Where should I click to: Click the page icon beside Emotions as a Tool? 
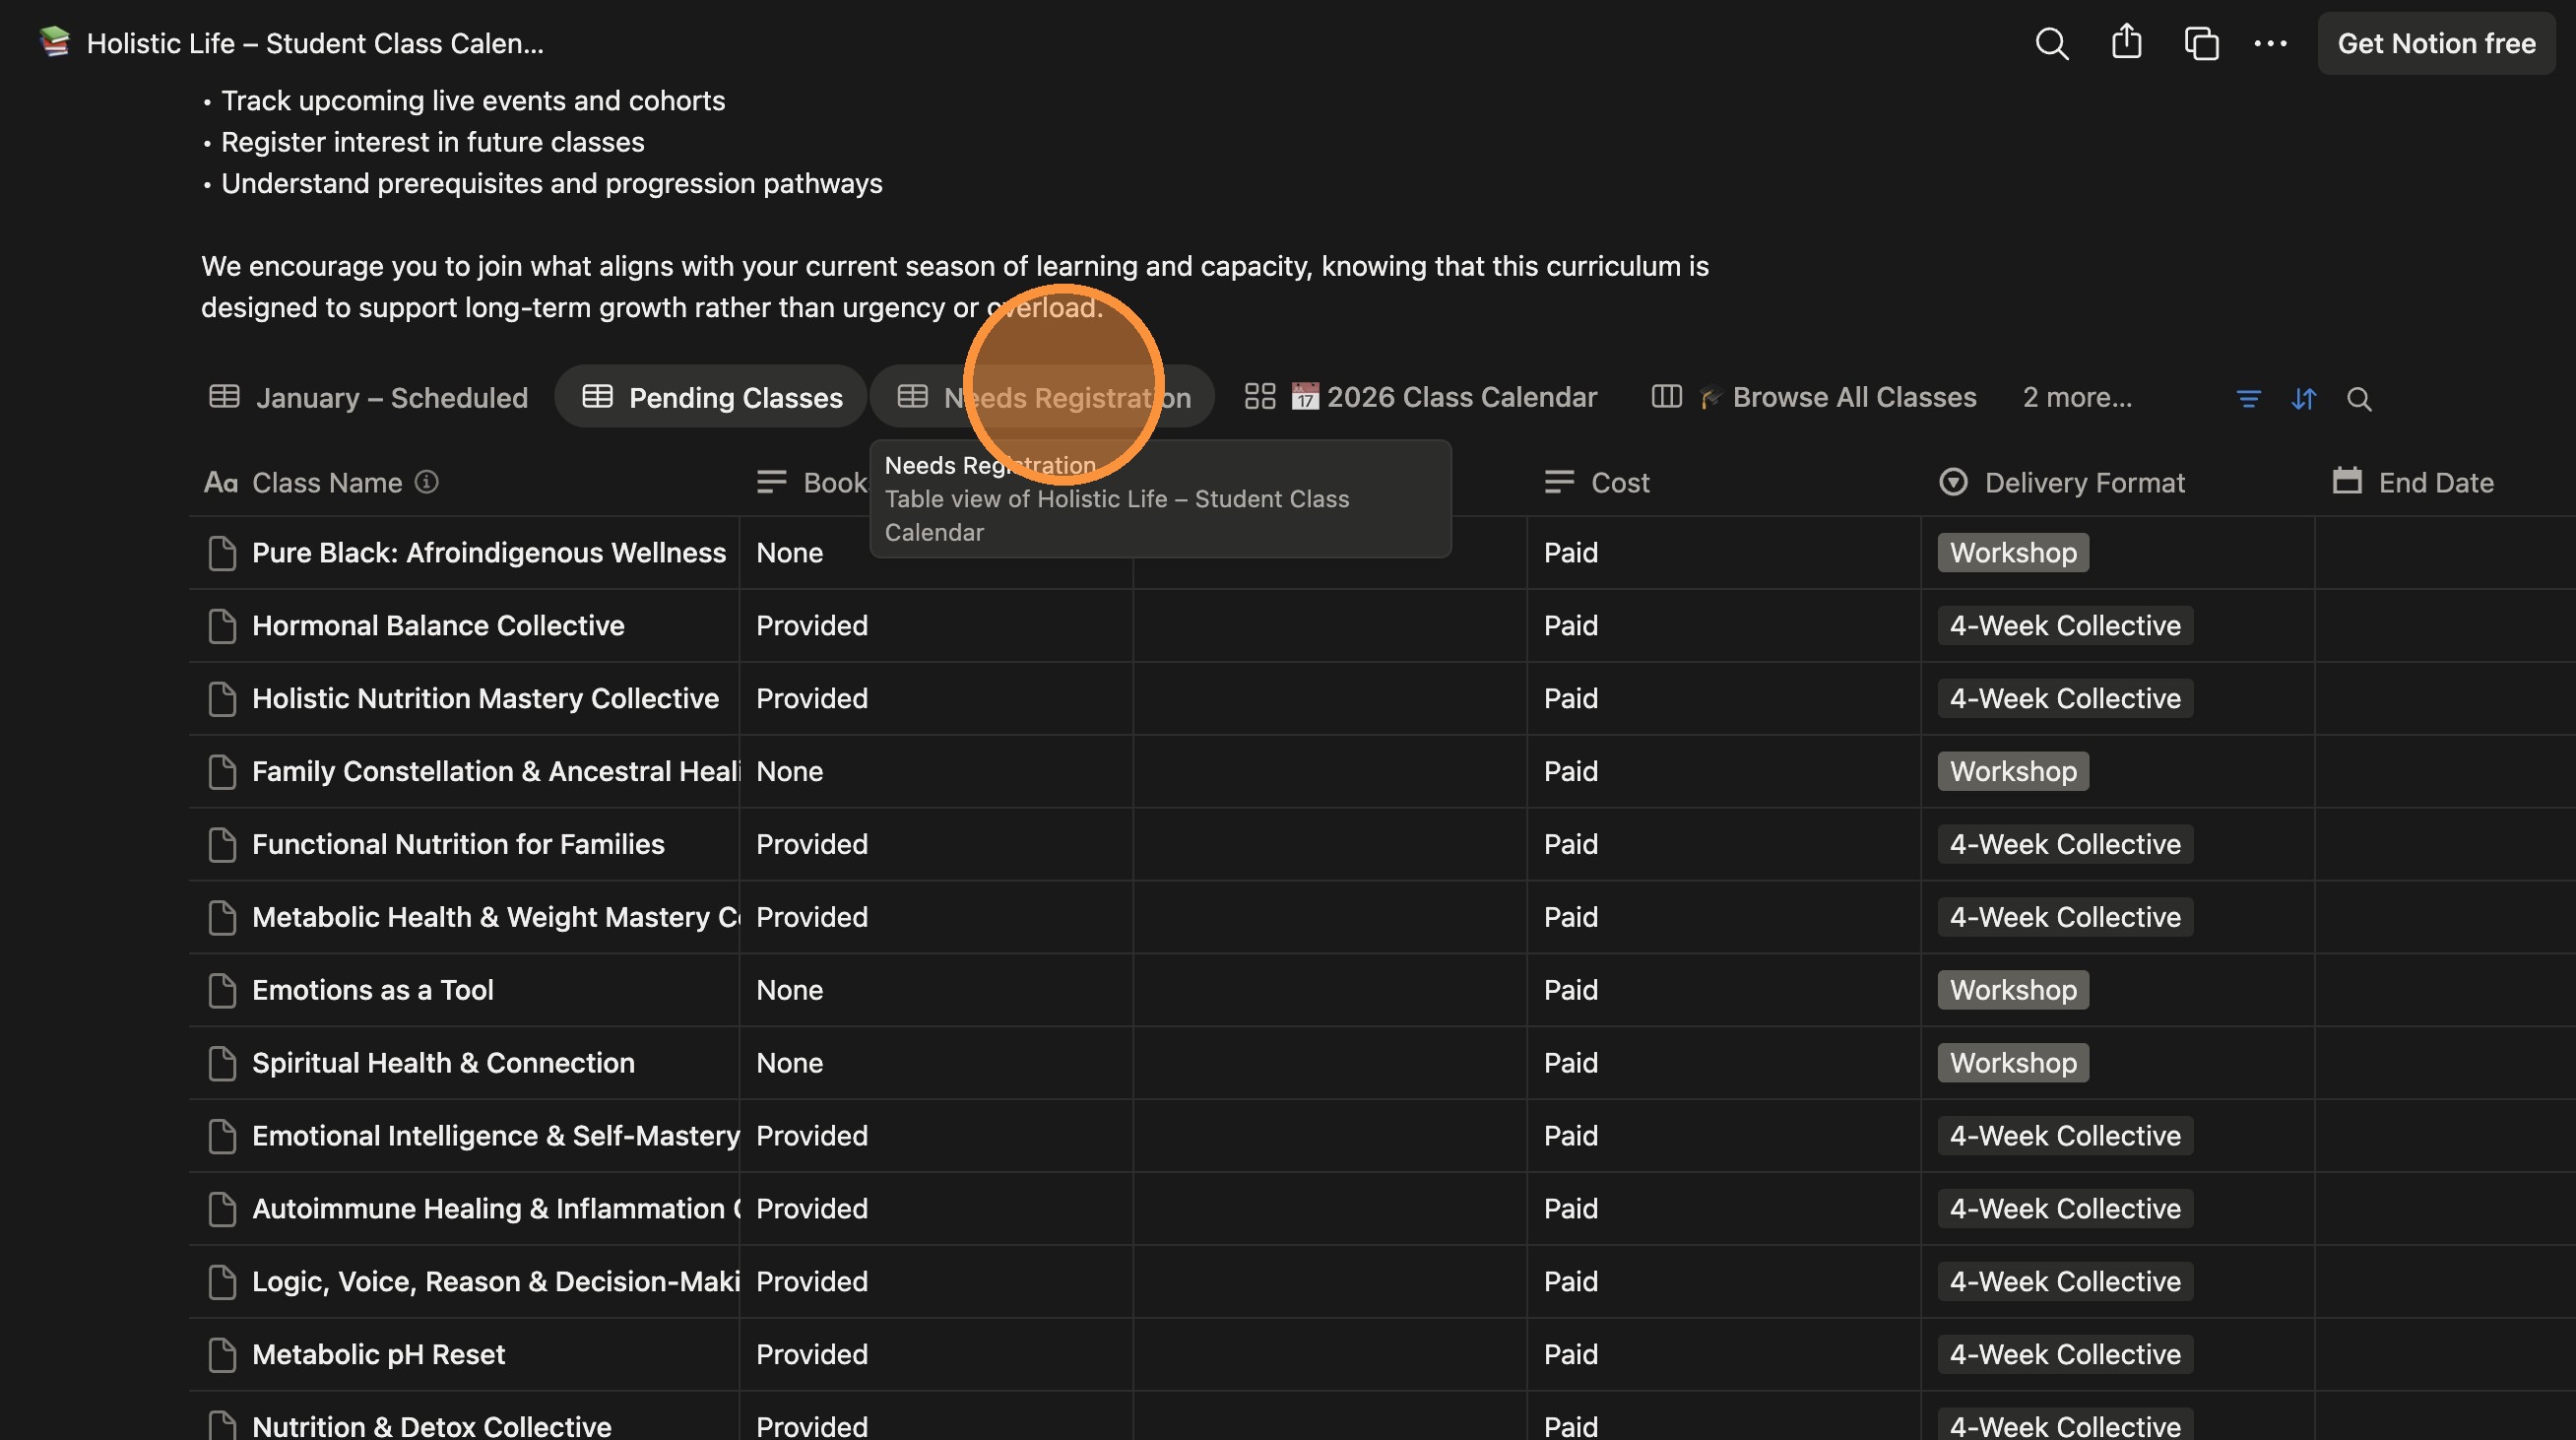click(222, 990)
